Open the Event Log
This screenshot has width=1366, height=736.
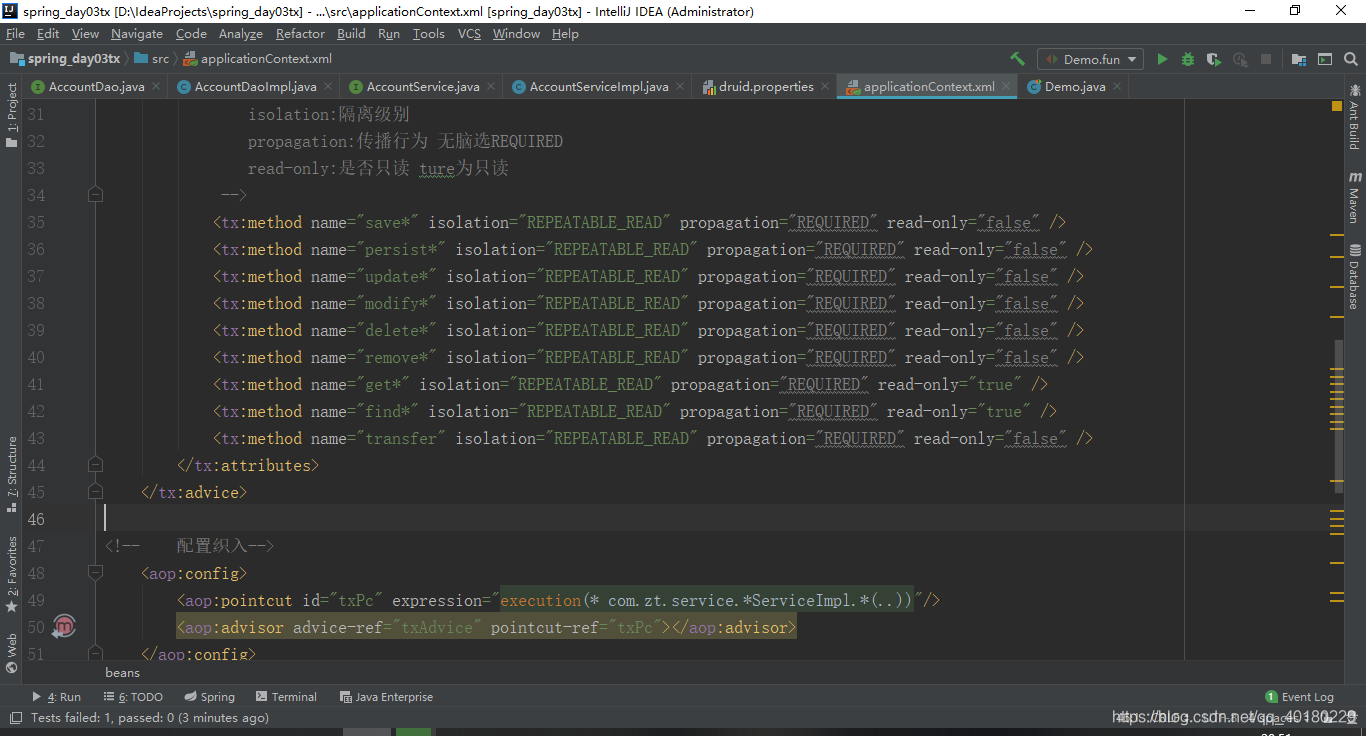[1300, 697]
